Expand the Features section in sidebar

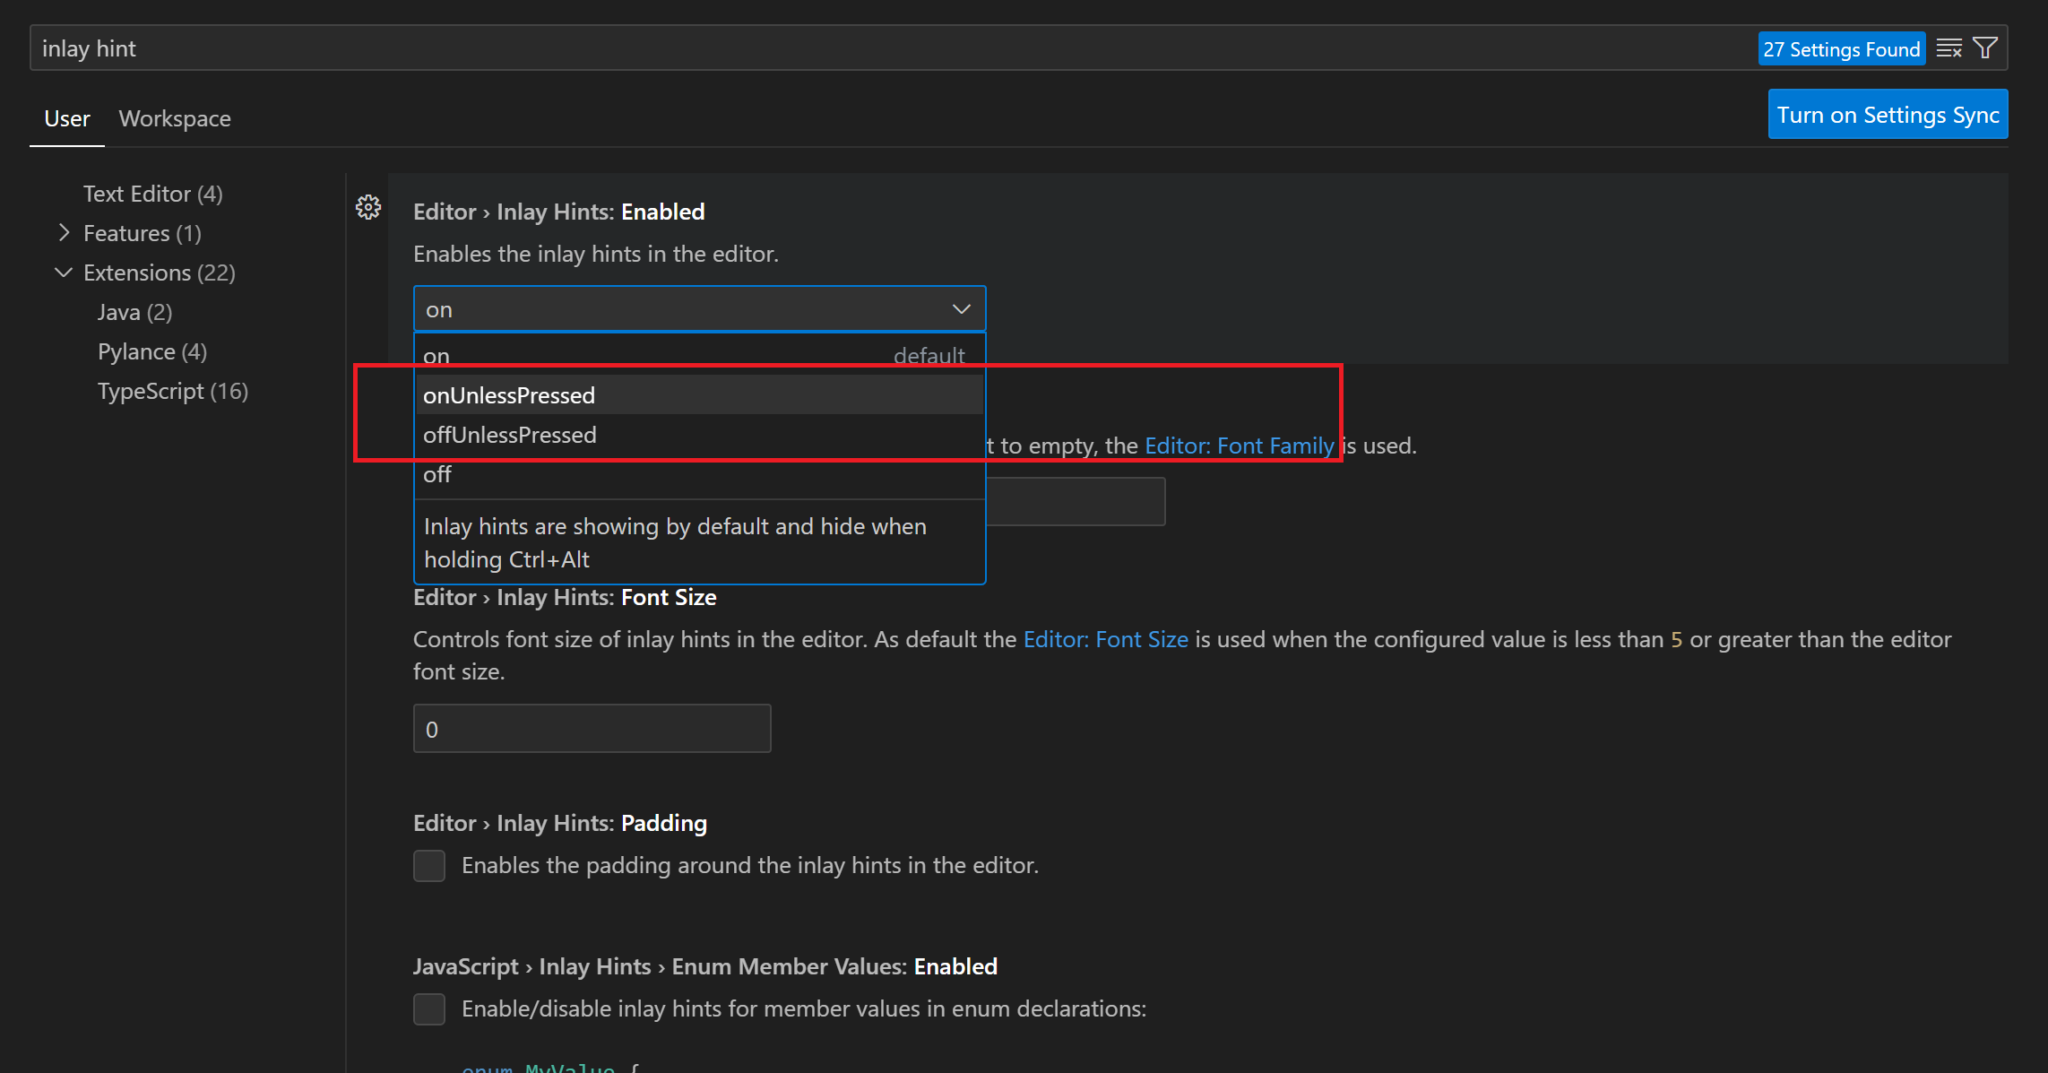click(63, 233)
